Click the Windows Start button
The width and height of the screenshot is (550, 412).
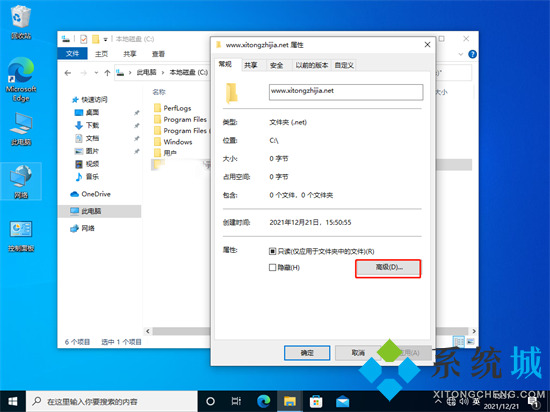point(13,401)
